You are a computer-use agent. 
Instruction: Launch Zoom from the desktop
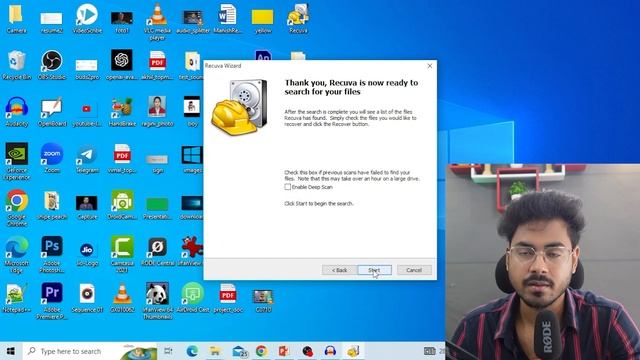pos(51,158)
